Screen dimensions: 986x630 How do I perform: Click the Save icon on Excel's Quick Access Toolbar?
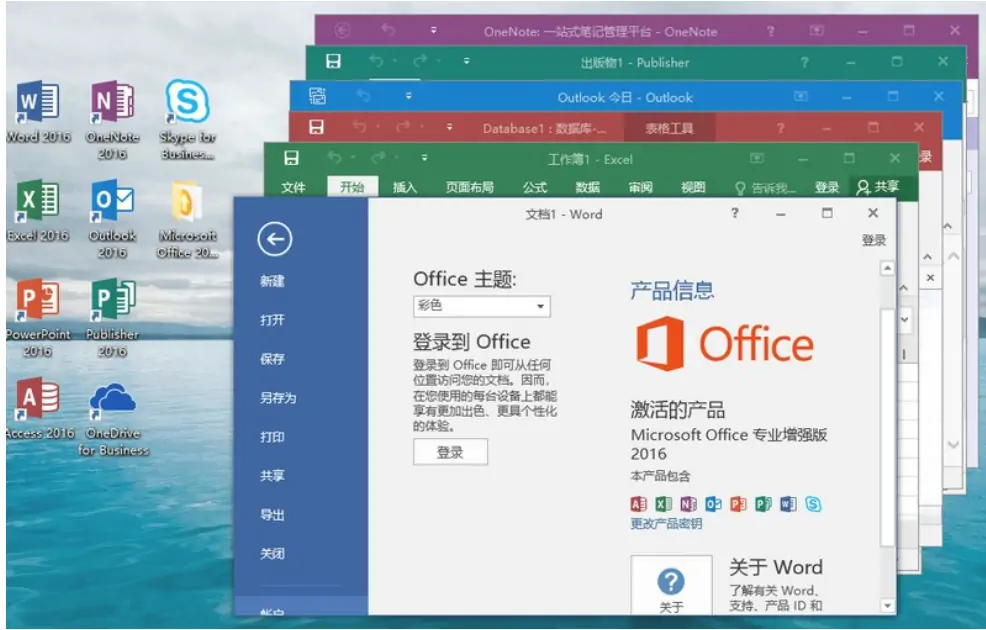point(292,158)
